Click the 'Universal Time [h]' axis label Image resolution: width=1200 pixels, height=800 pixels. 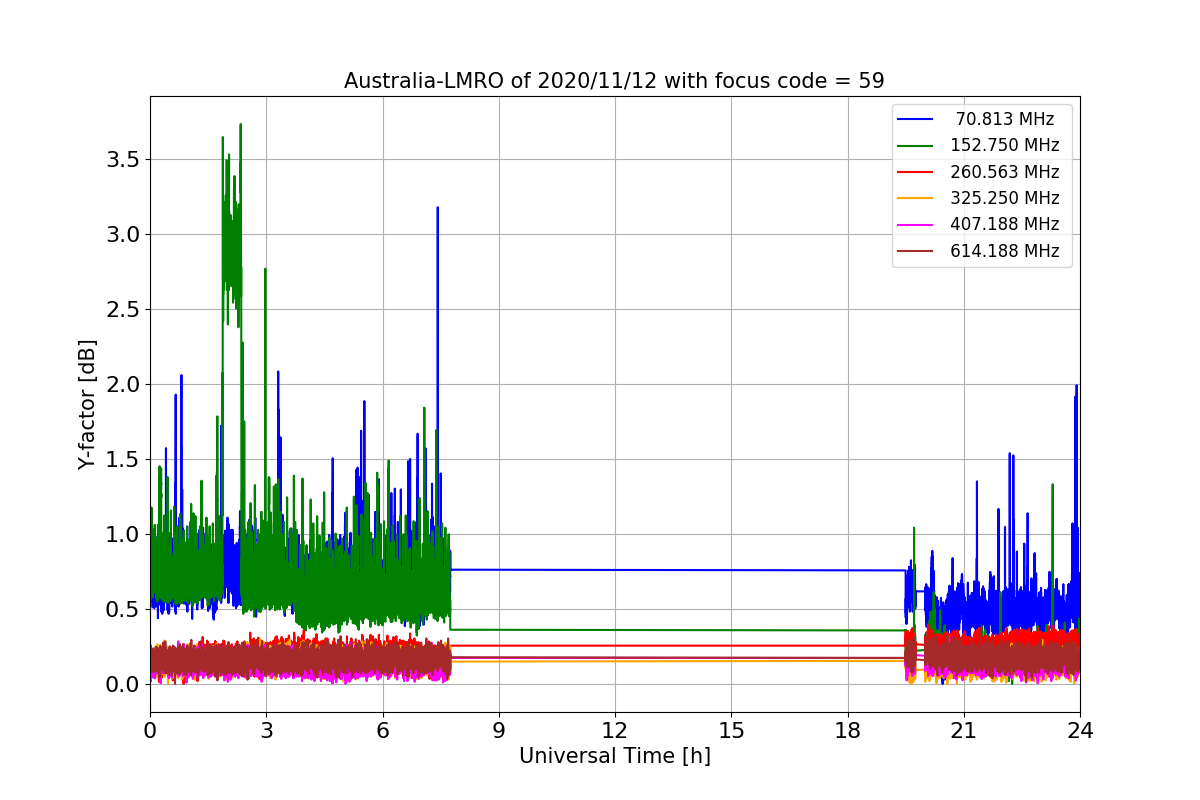click(614, 757)
